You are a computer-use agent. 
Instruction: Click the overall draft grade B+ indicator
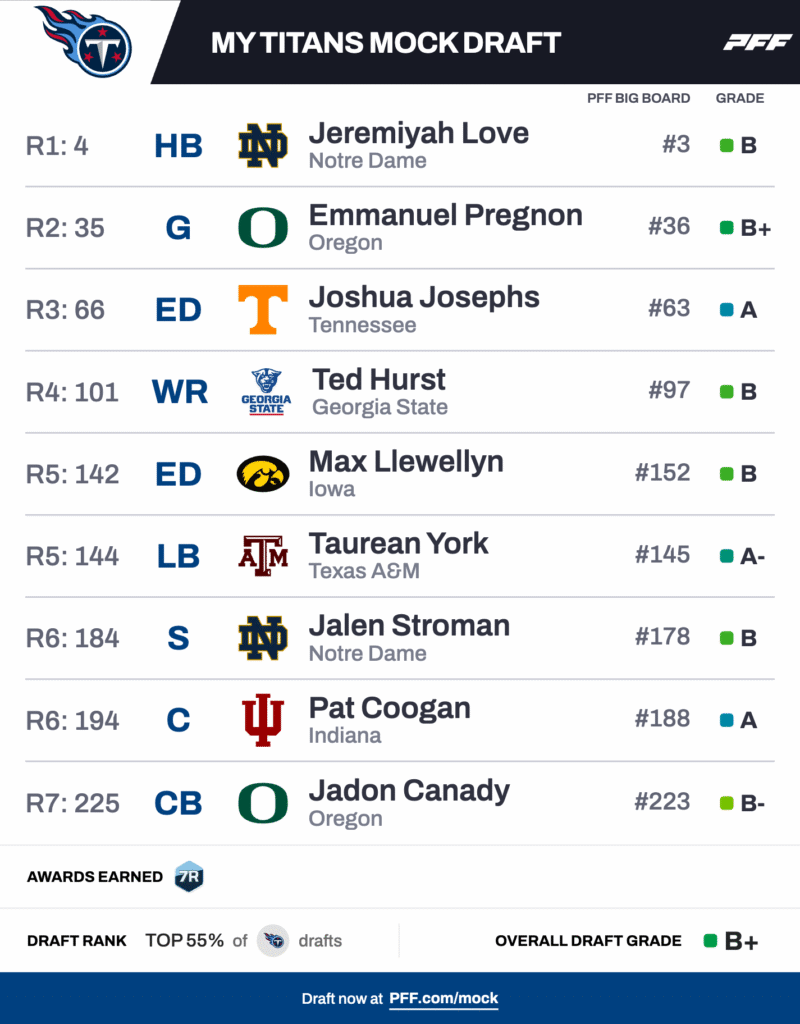pos(731,941)
